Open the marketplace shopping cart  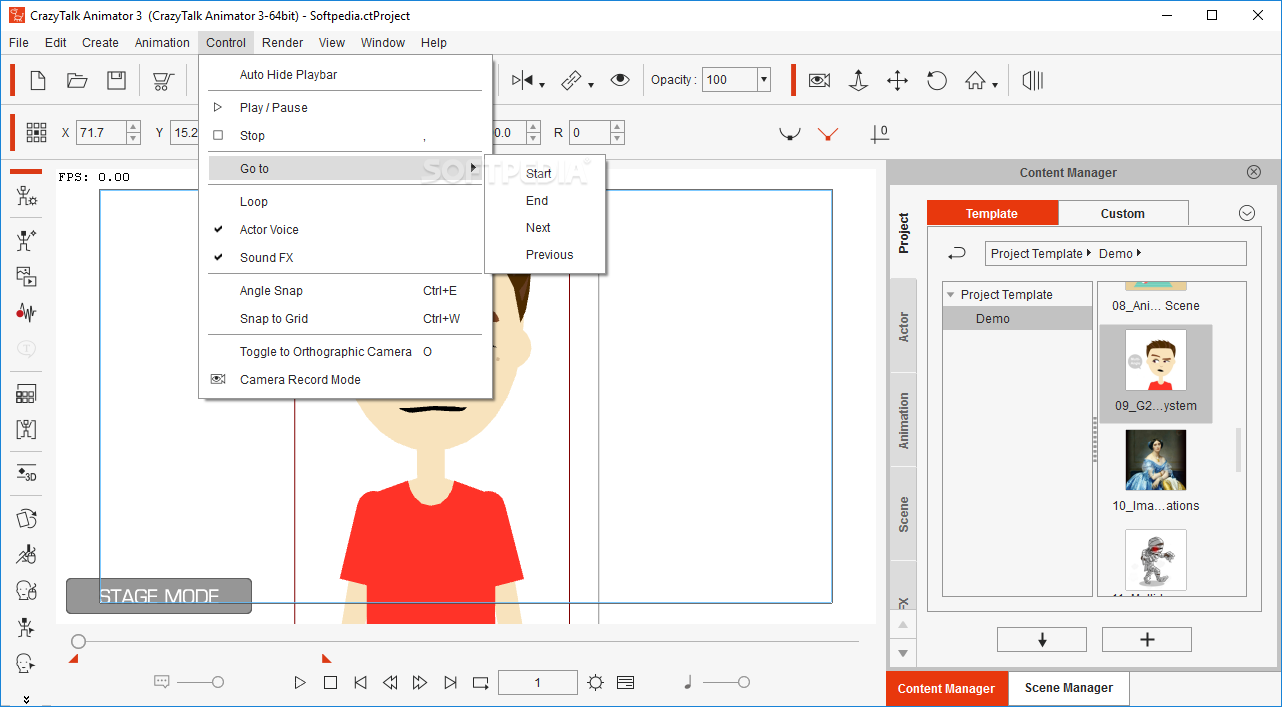(163, 80)
